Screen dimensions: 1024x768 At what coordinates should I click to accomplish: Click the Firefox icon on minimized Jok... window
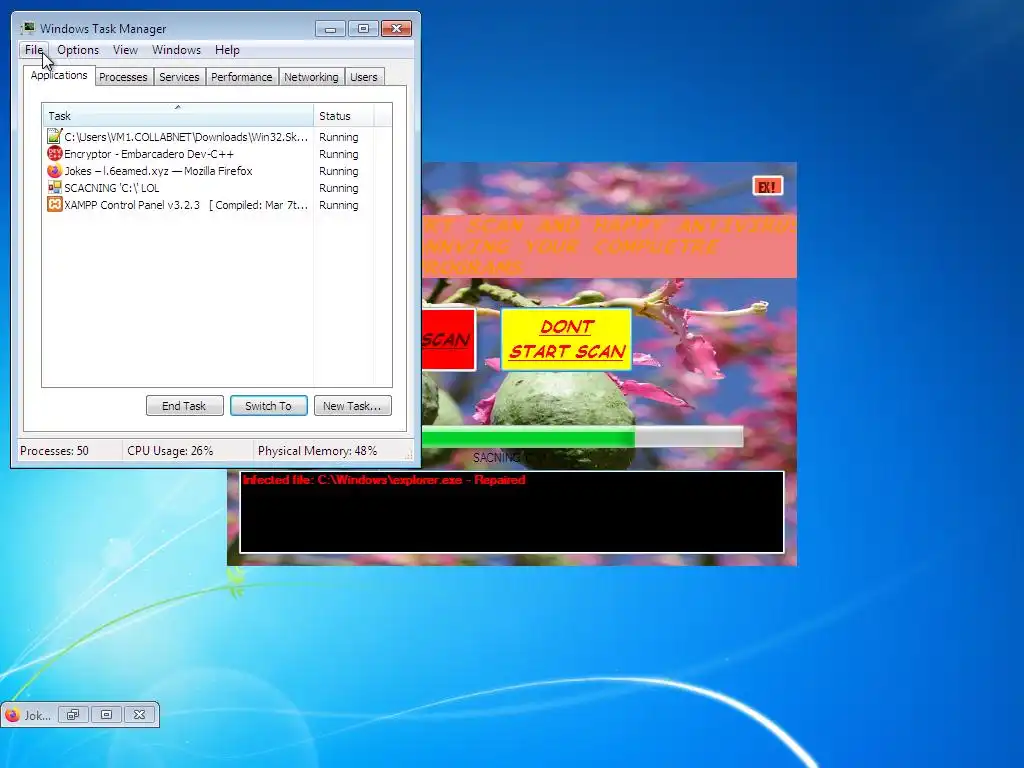12,715
